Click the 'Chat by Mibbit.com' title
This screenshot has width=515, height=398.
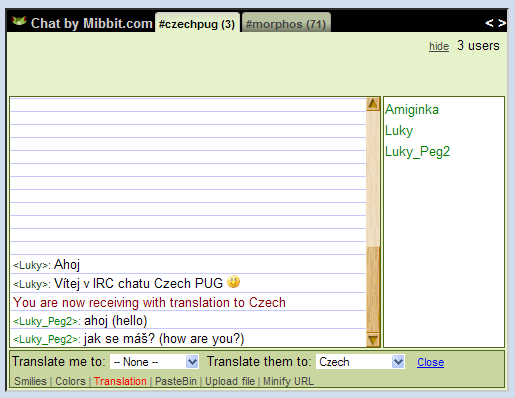[x=92, y=23]
